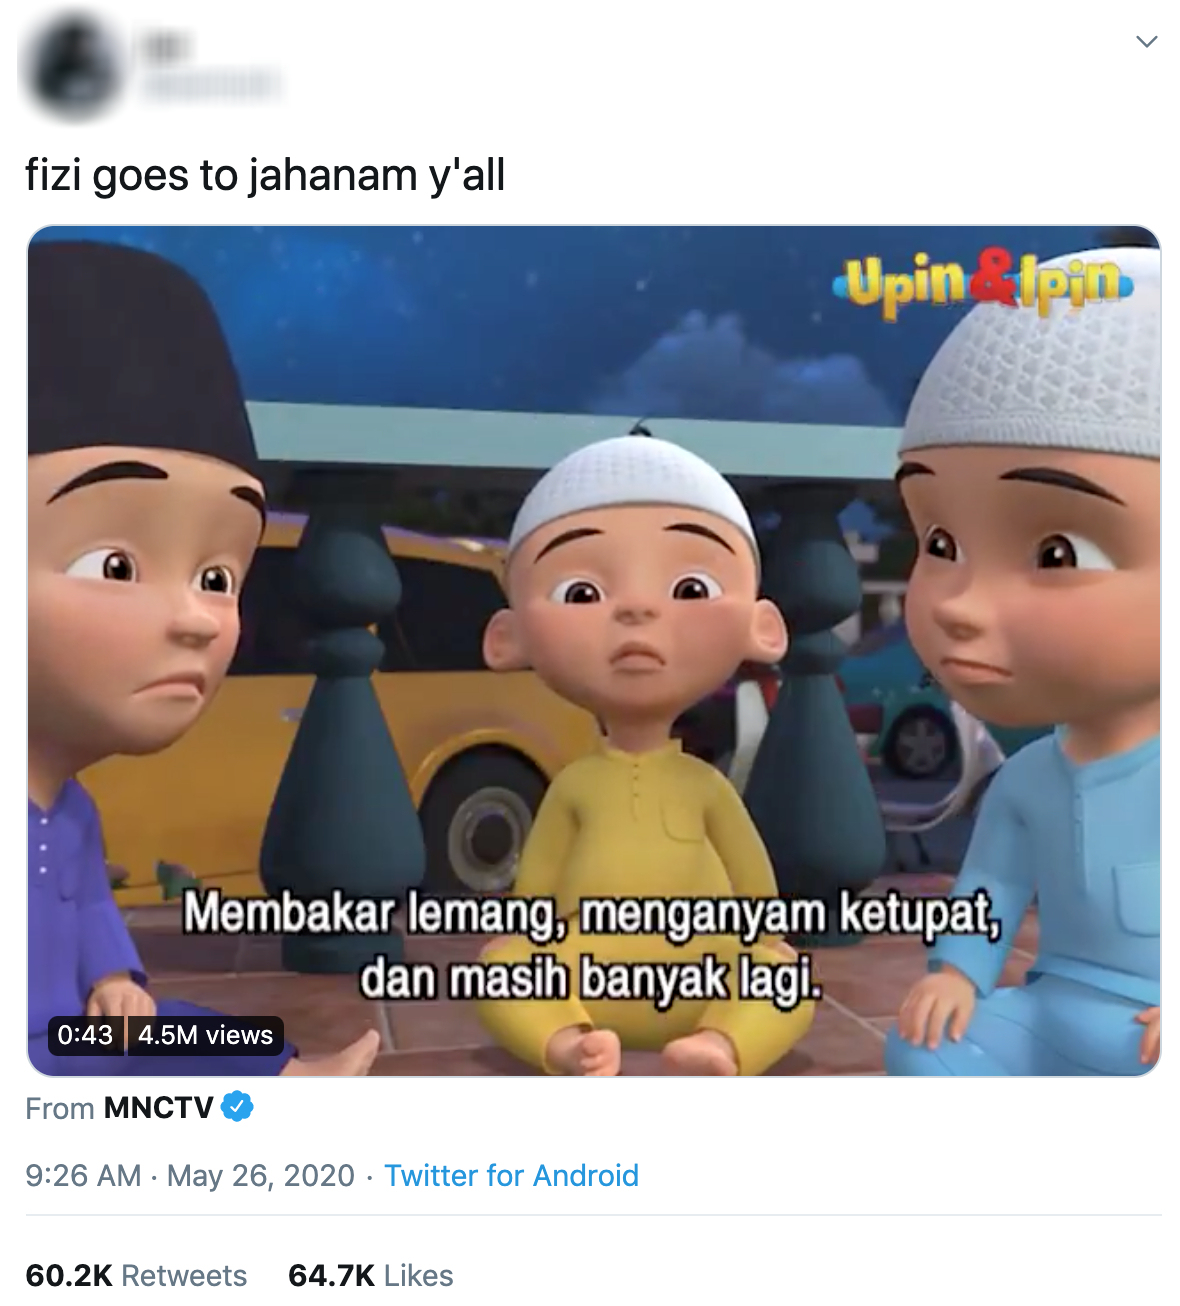This screenshot has height=1306, width=1180.
Task: Open the blurred profile avatar
Action: pos(72,67)
